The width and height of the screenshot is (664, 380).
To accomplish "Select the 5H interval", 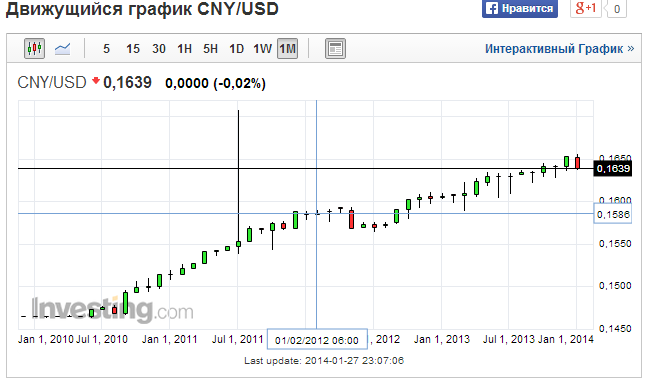I will click(210, 49).
